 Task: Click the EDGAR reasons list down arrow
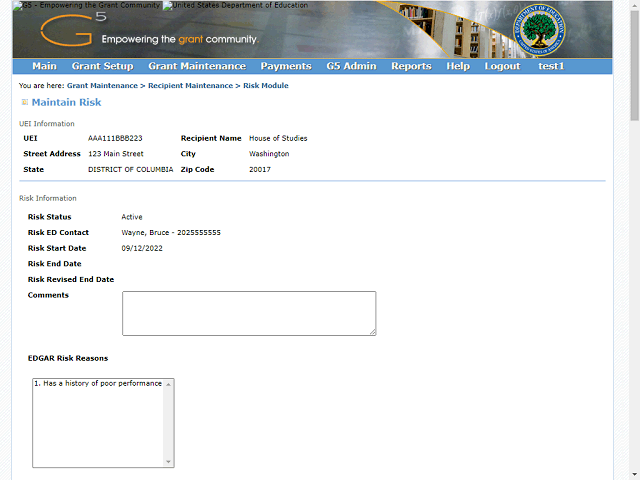coord(168,462)
